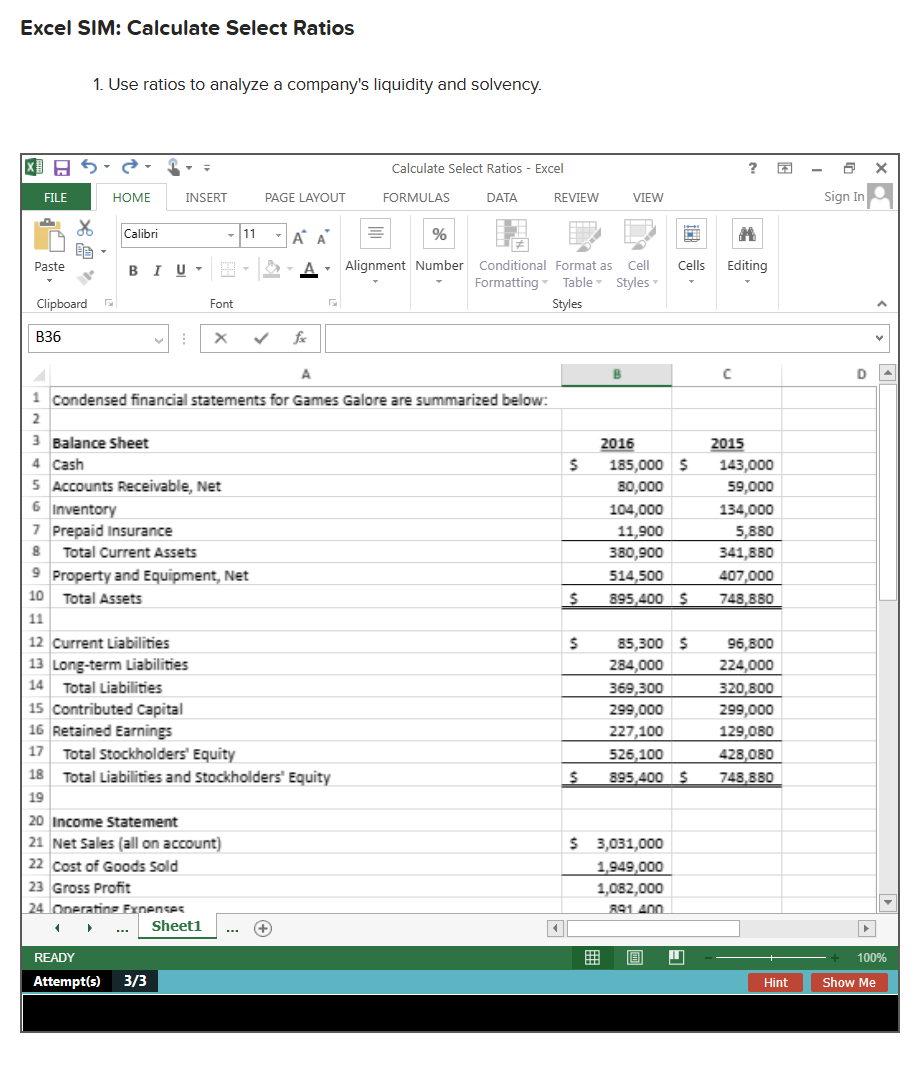The width and height of the screenshot is (924, 1073).
Task: Click the Hint button
Action: click(775, 982)
